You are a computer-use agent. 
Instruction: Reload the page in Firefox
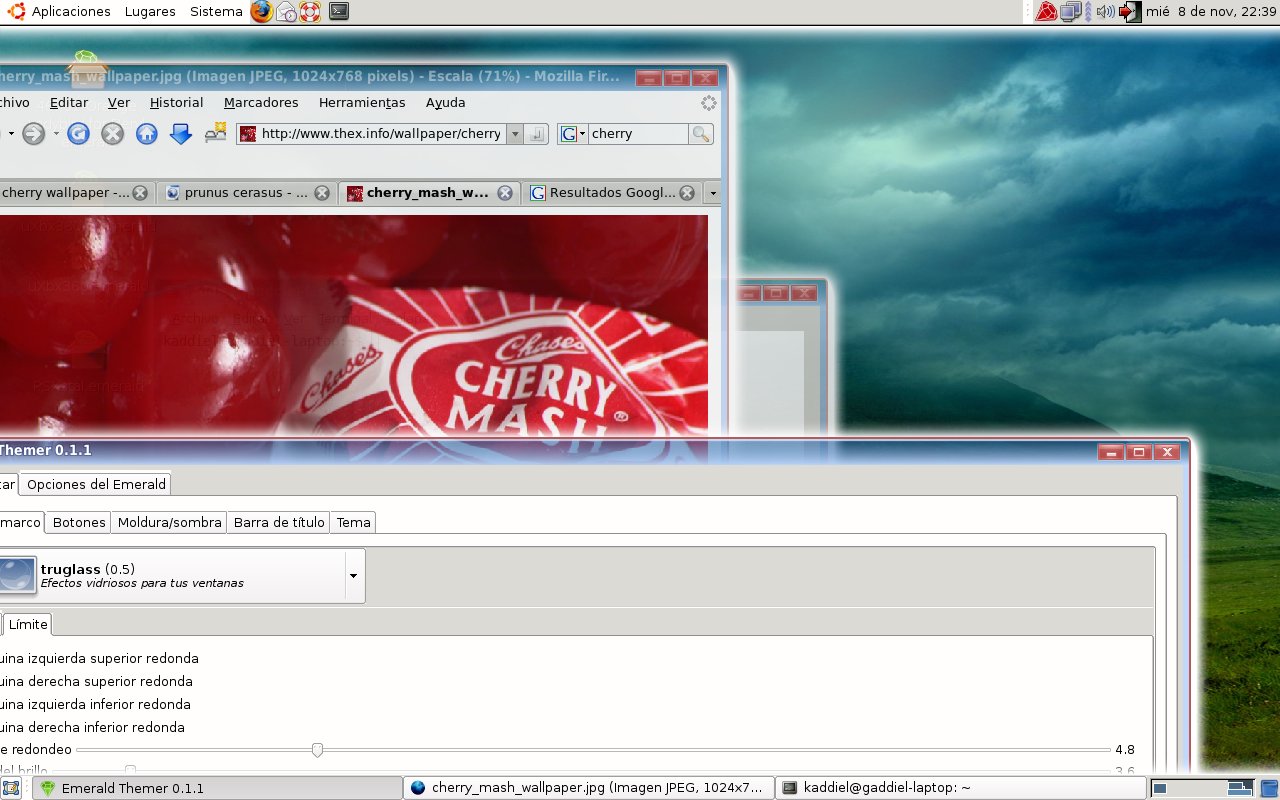click(79, 133)
